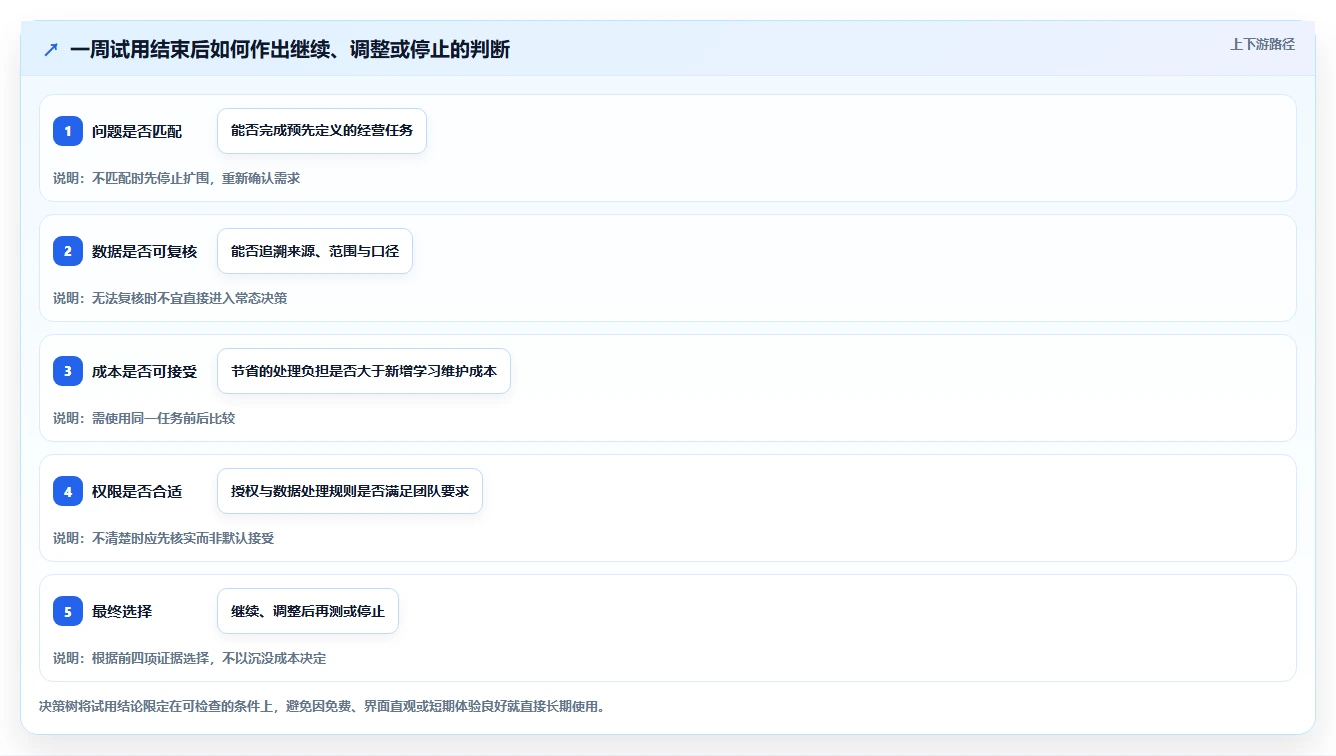Select the '数据是否可复核' heading
This screenshot has height=756, width=1336.
click(x=145, y=251)
